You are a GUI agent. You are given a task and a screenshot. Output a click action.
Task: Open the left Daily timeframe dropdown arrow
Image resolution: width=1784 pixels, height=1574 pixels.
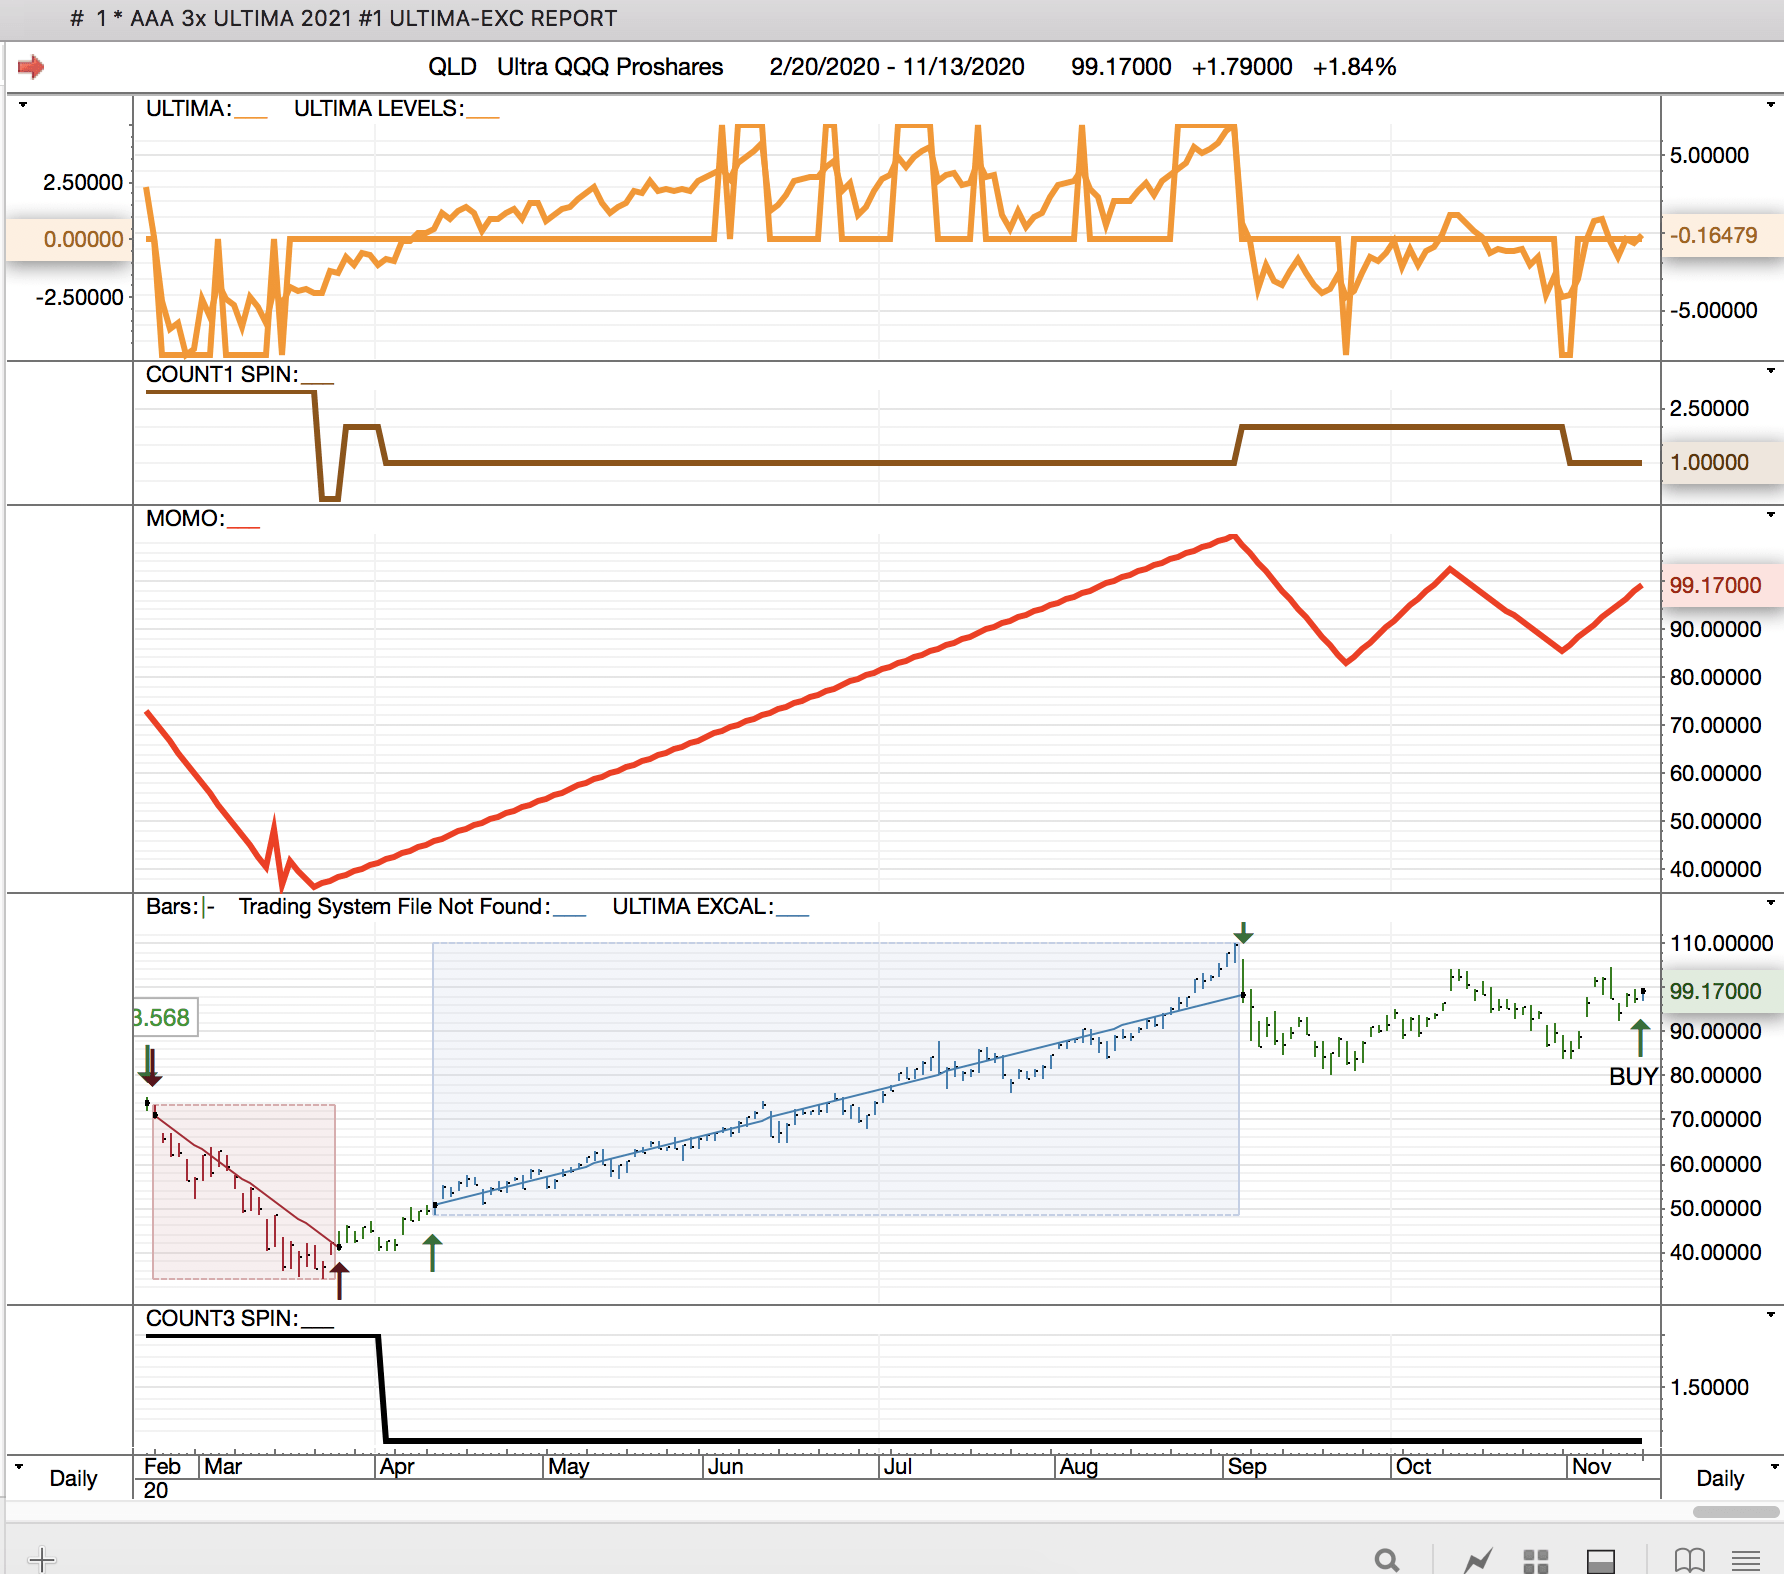19,1467
